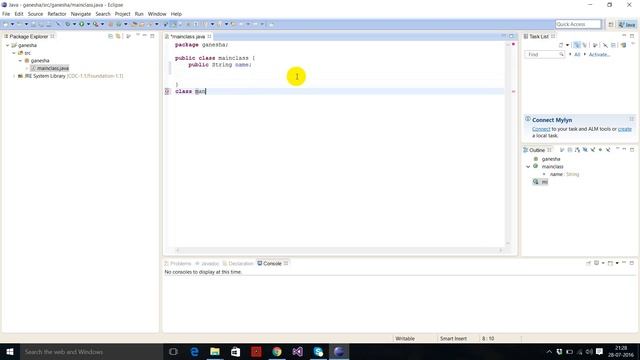The width and height of the screenshot is (640, 360).
Task: Open File Explorer from taskbar
Action: 215,351
